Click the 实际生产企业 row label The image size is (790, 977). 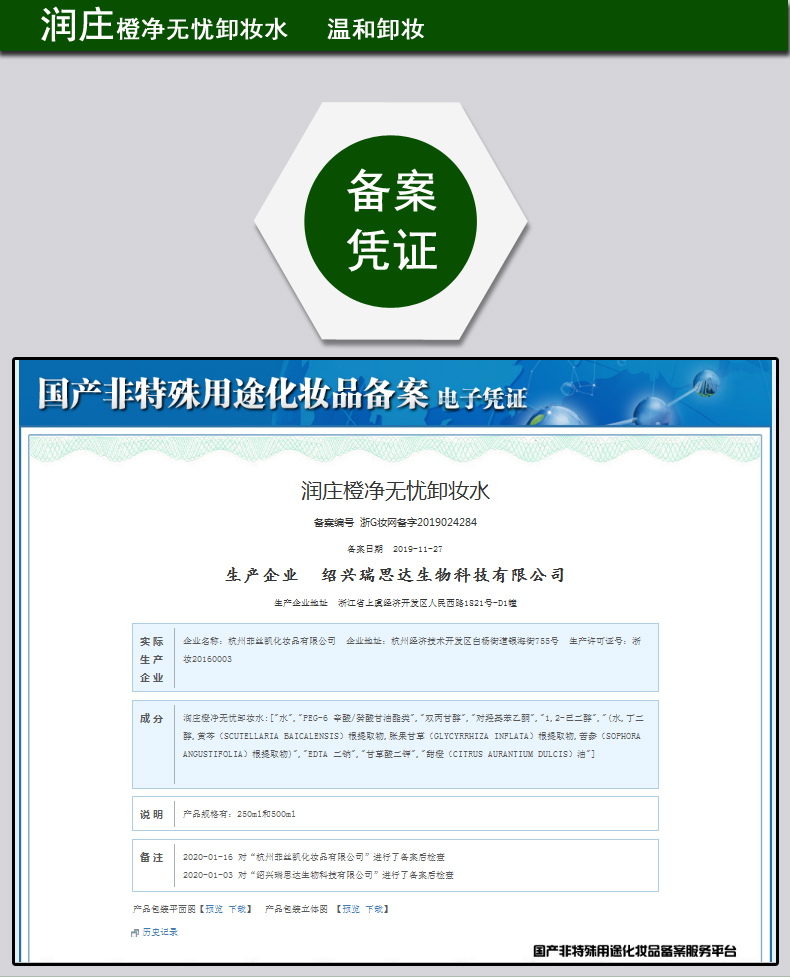click(151, 659)
